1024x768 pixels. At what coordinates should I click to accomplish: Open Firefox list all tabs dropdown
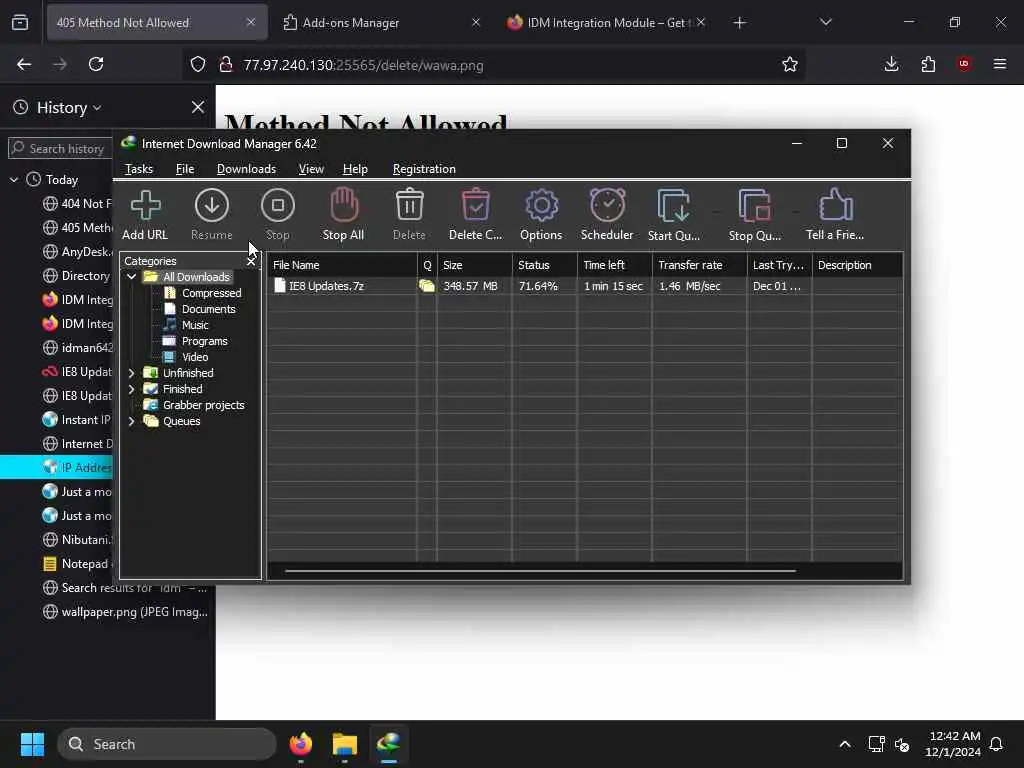(825, 22)
